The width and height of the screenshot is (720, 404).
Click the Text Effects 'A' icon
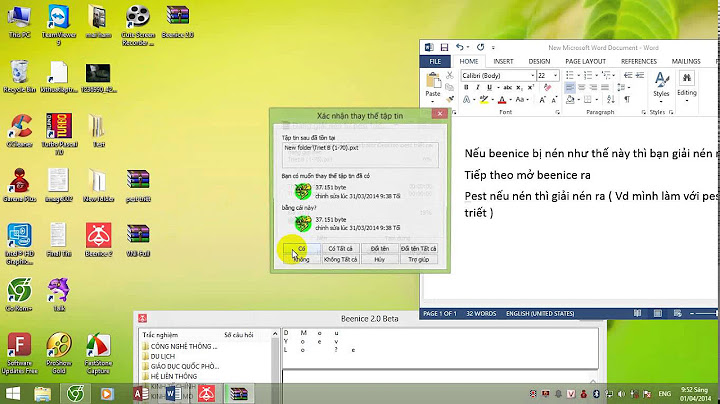466,99
